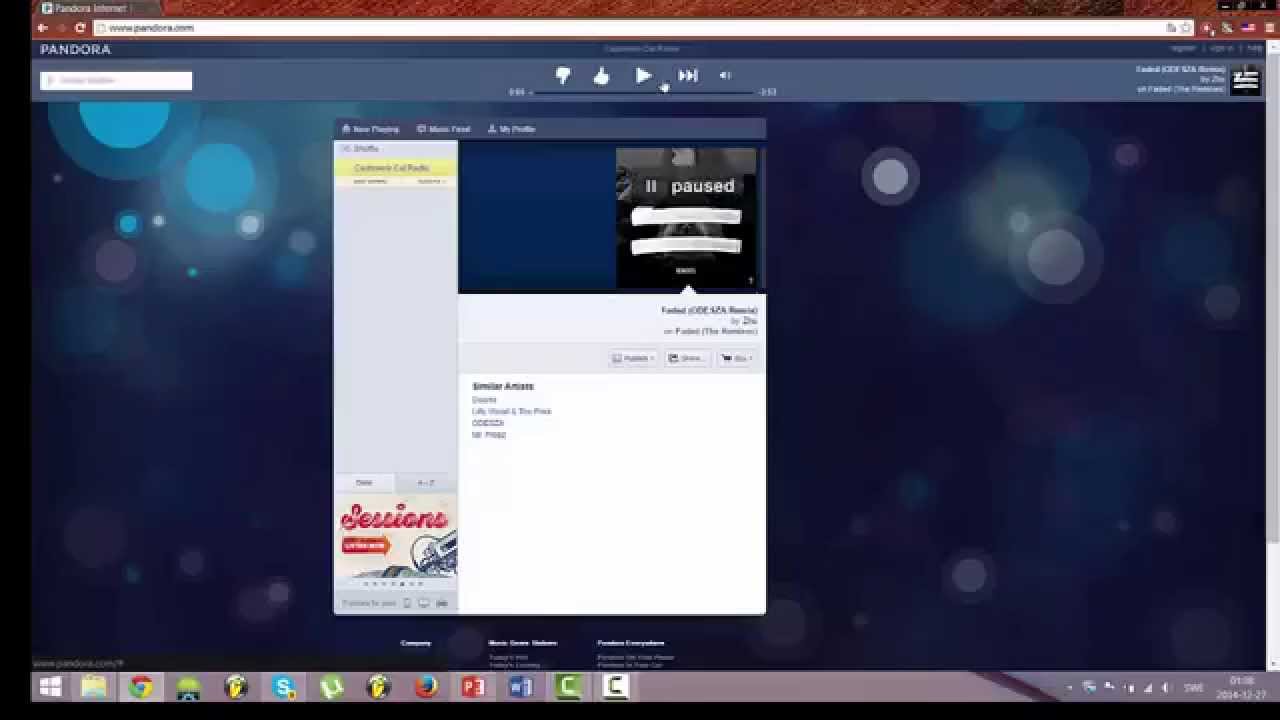Open similar artist Mr. Probz

click(x=489, y=436)
